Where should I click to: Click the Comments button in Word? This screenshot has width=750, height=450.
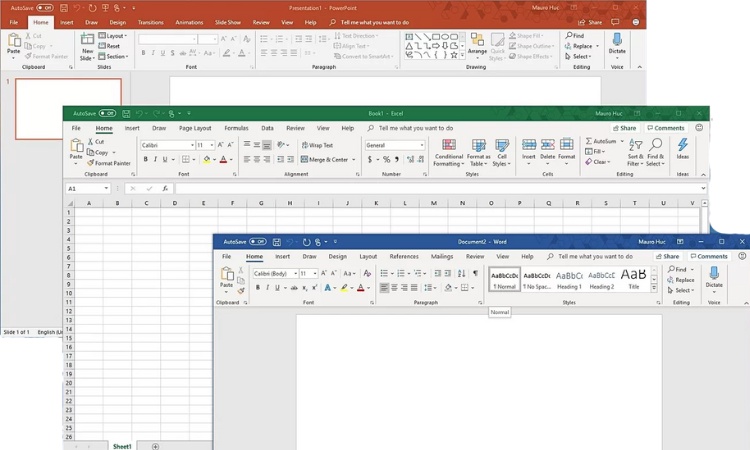[x=709, y=256]
